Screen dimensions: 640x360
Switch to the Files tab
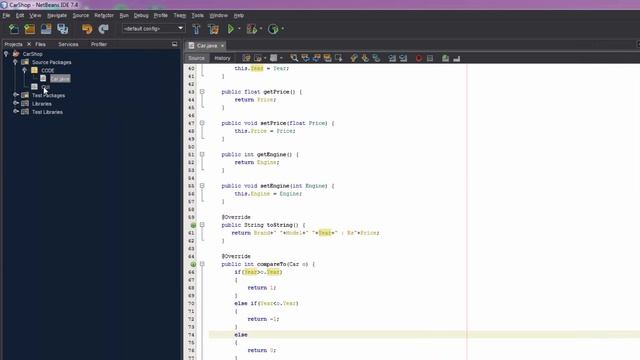pyautogui.click(x=40, y=44)
